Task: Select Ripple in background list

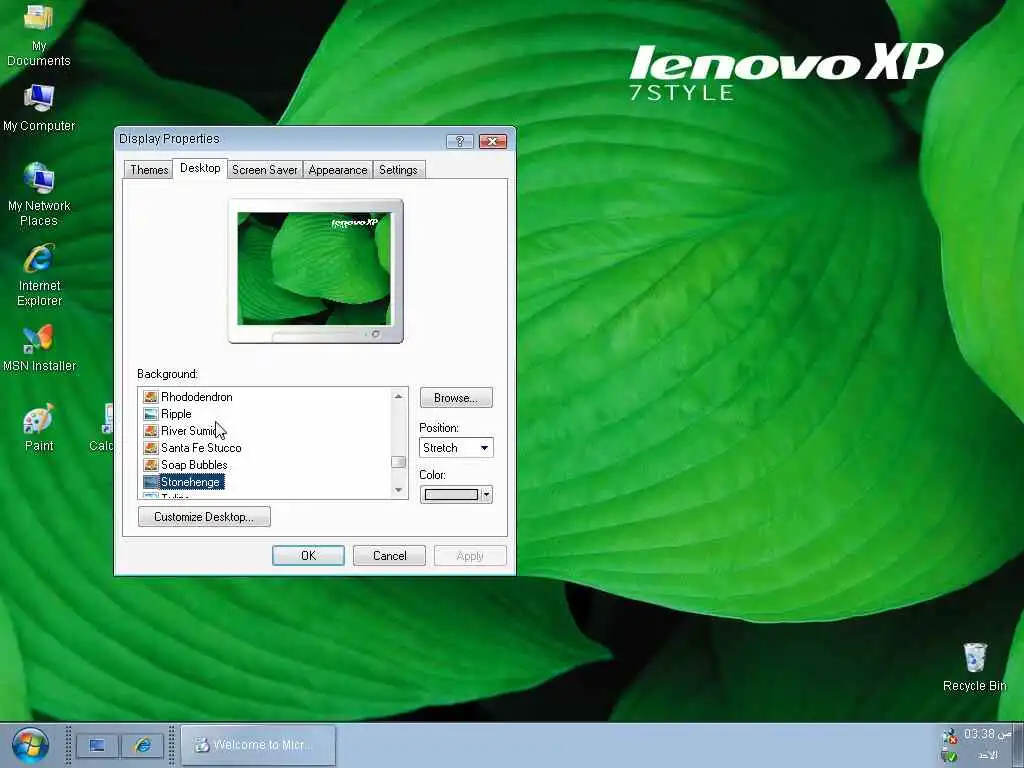Action: pos(176,414)
